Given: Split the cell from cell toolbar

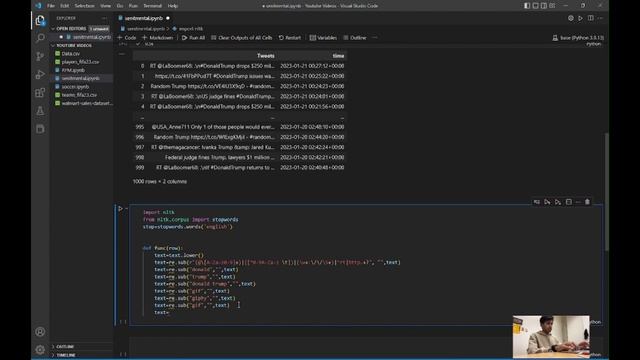Looking at the screenshot, I should click(x=569, y=202).
